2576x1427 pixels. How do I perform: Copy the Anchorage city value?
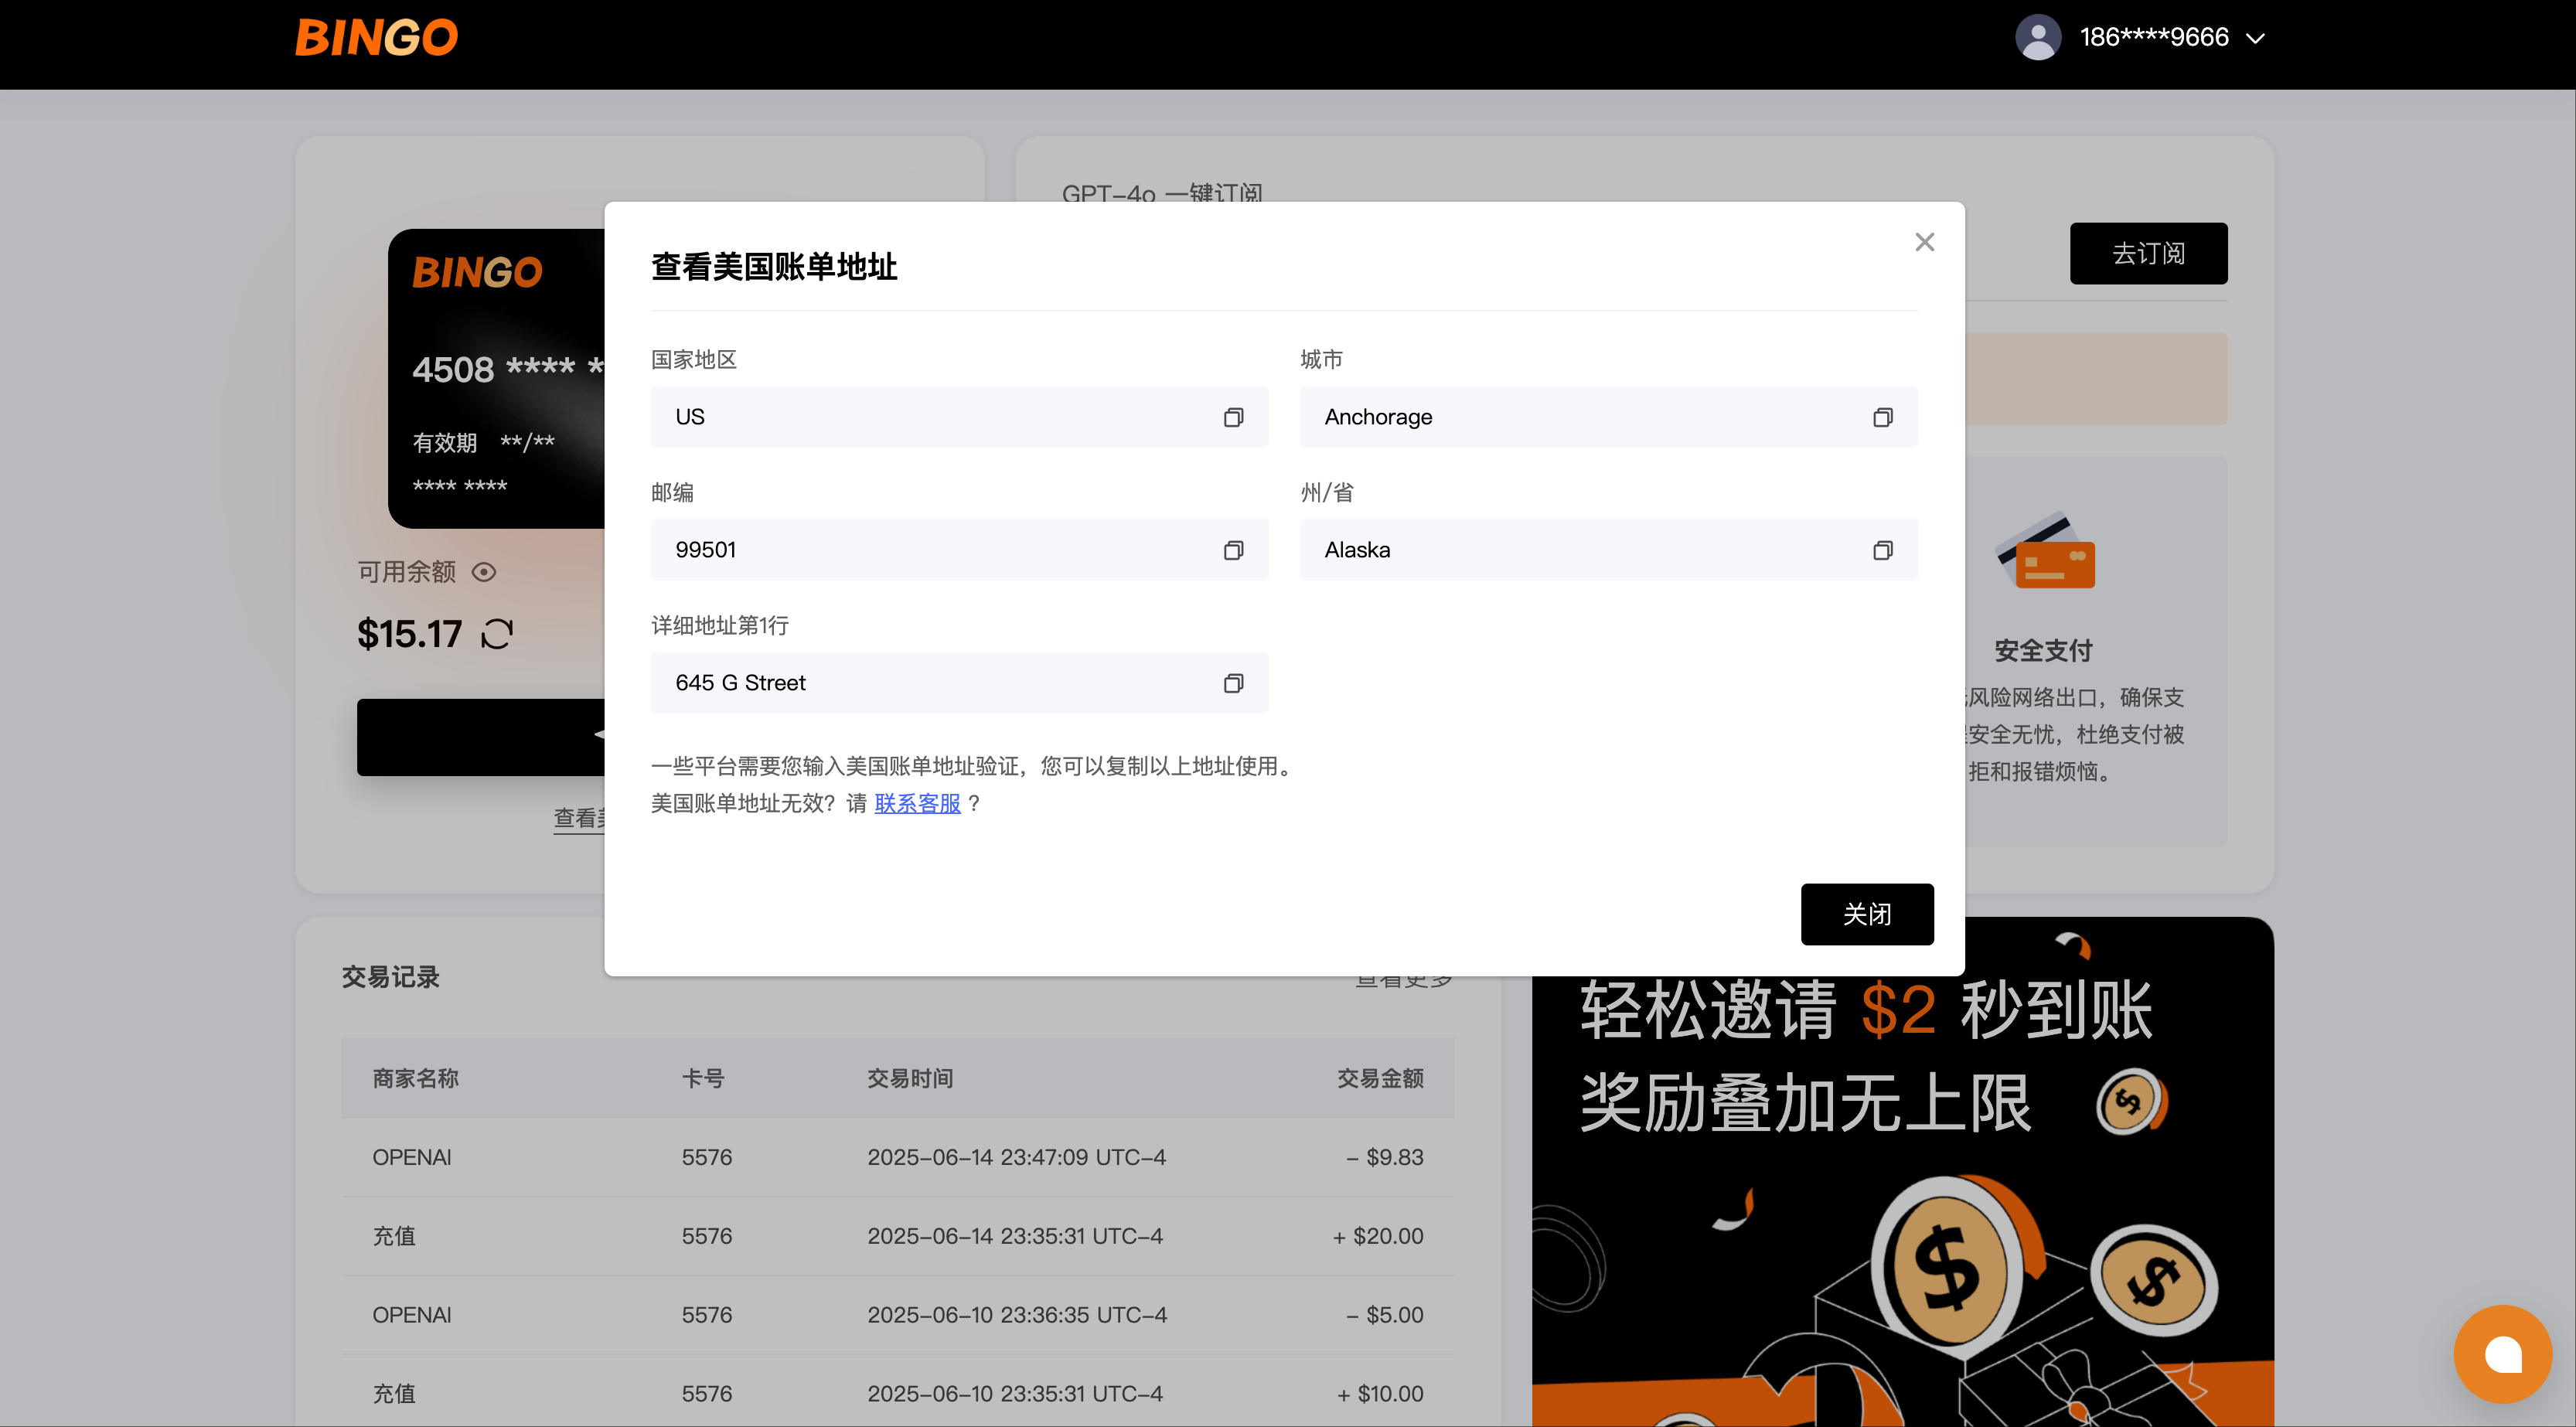[x=1882, y=417]
